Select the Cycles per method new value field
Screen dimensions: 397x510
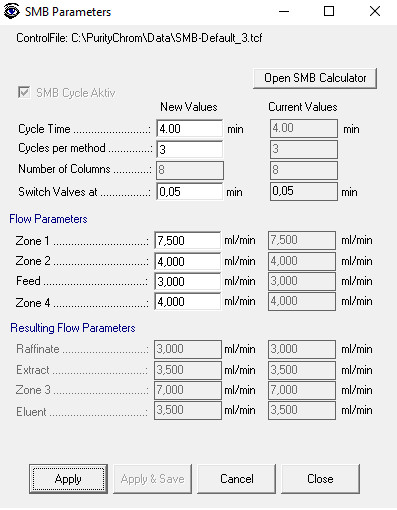(x=190, y=149)
